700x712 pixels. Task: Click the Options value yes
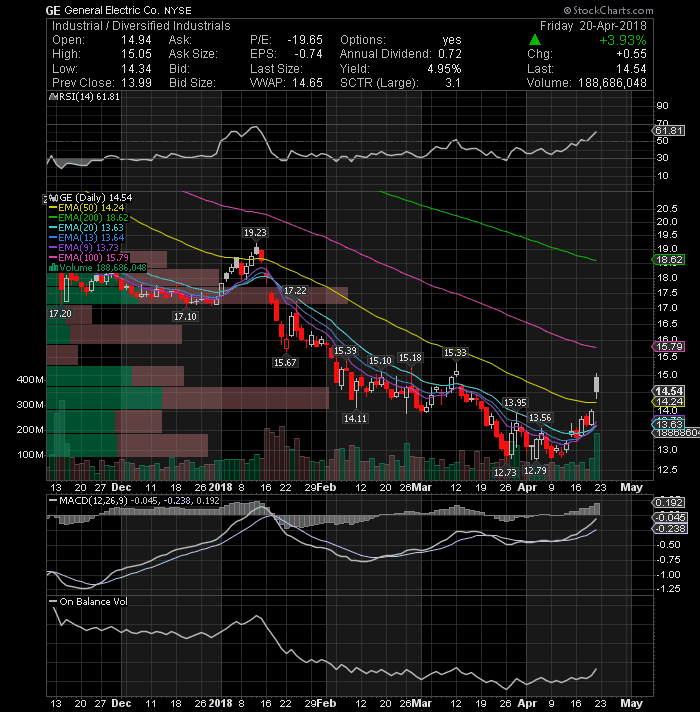click(452, 40)
